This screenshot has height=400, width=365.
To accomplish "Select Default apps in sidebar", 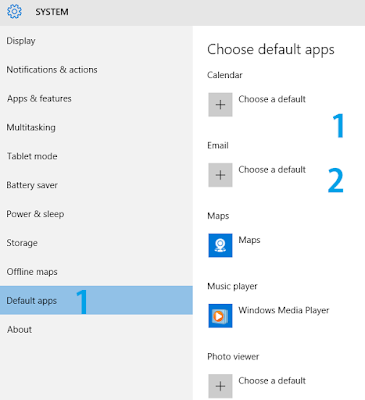I will [x=96, y=300].
